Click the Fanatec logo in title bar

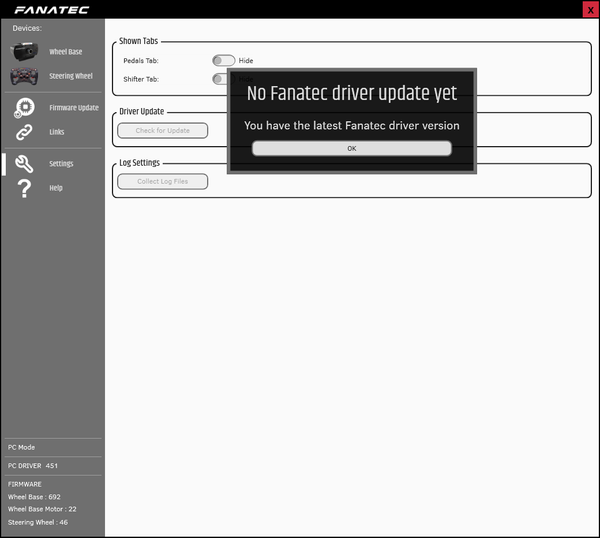(52, 10)
